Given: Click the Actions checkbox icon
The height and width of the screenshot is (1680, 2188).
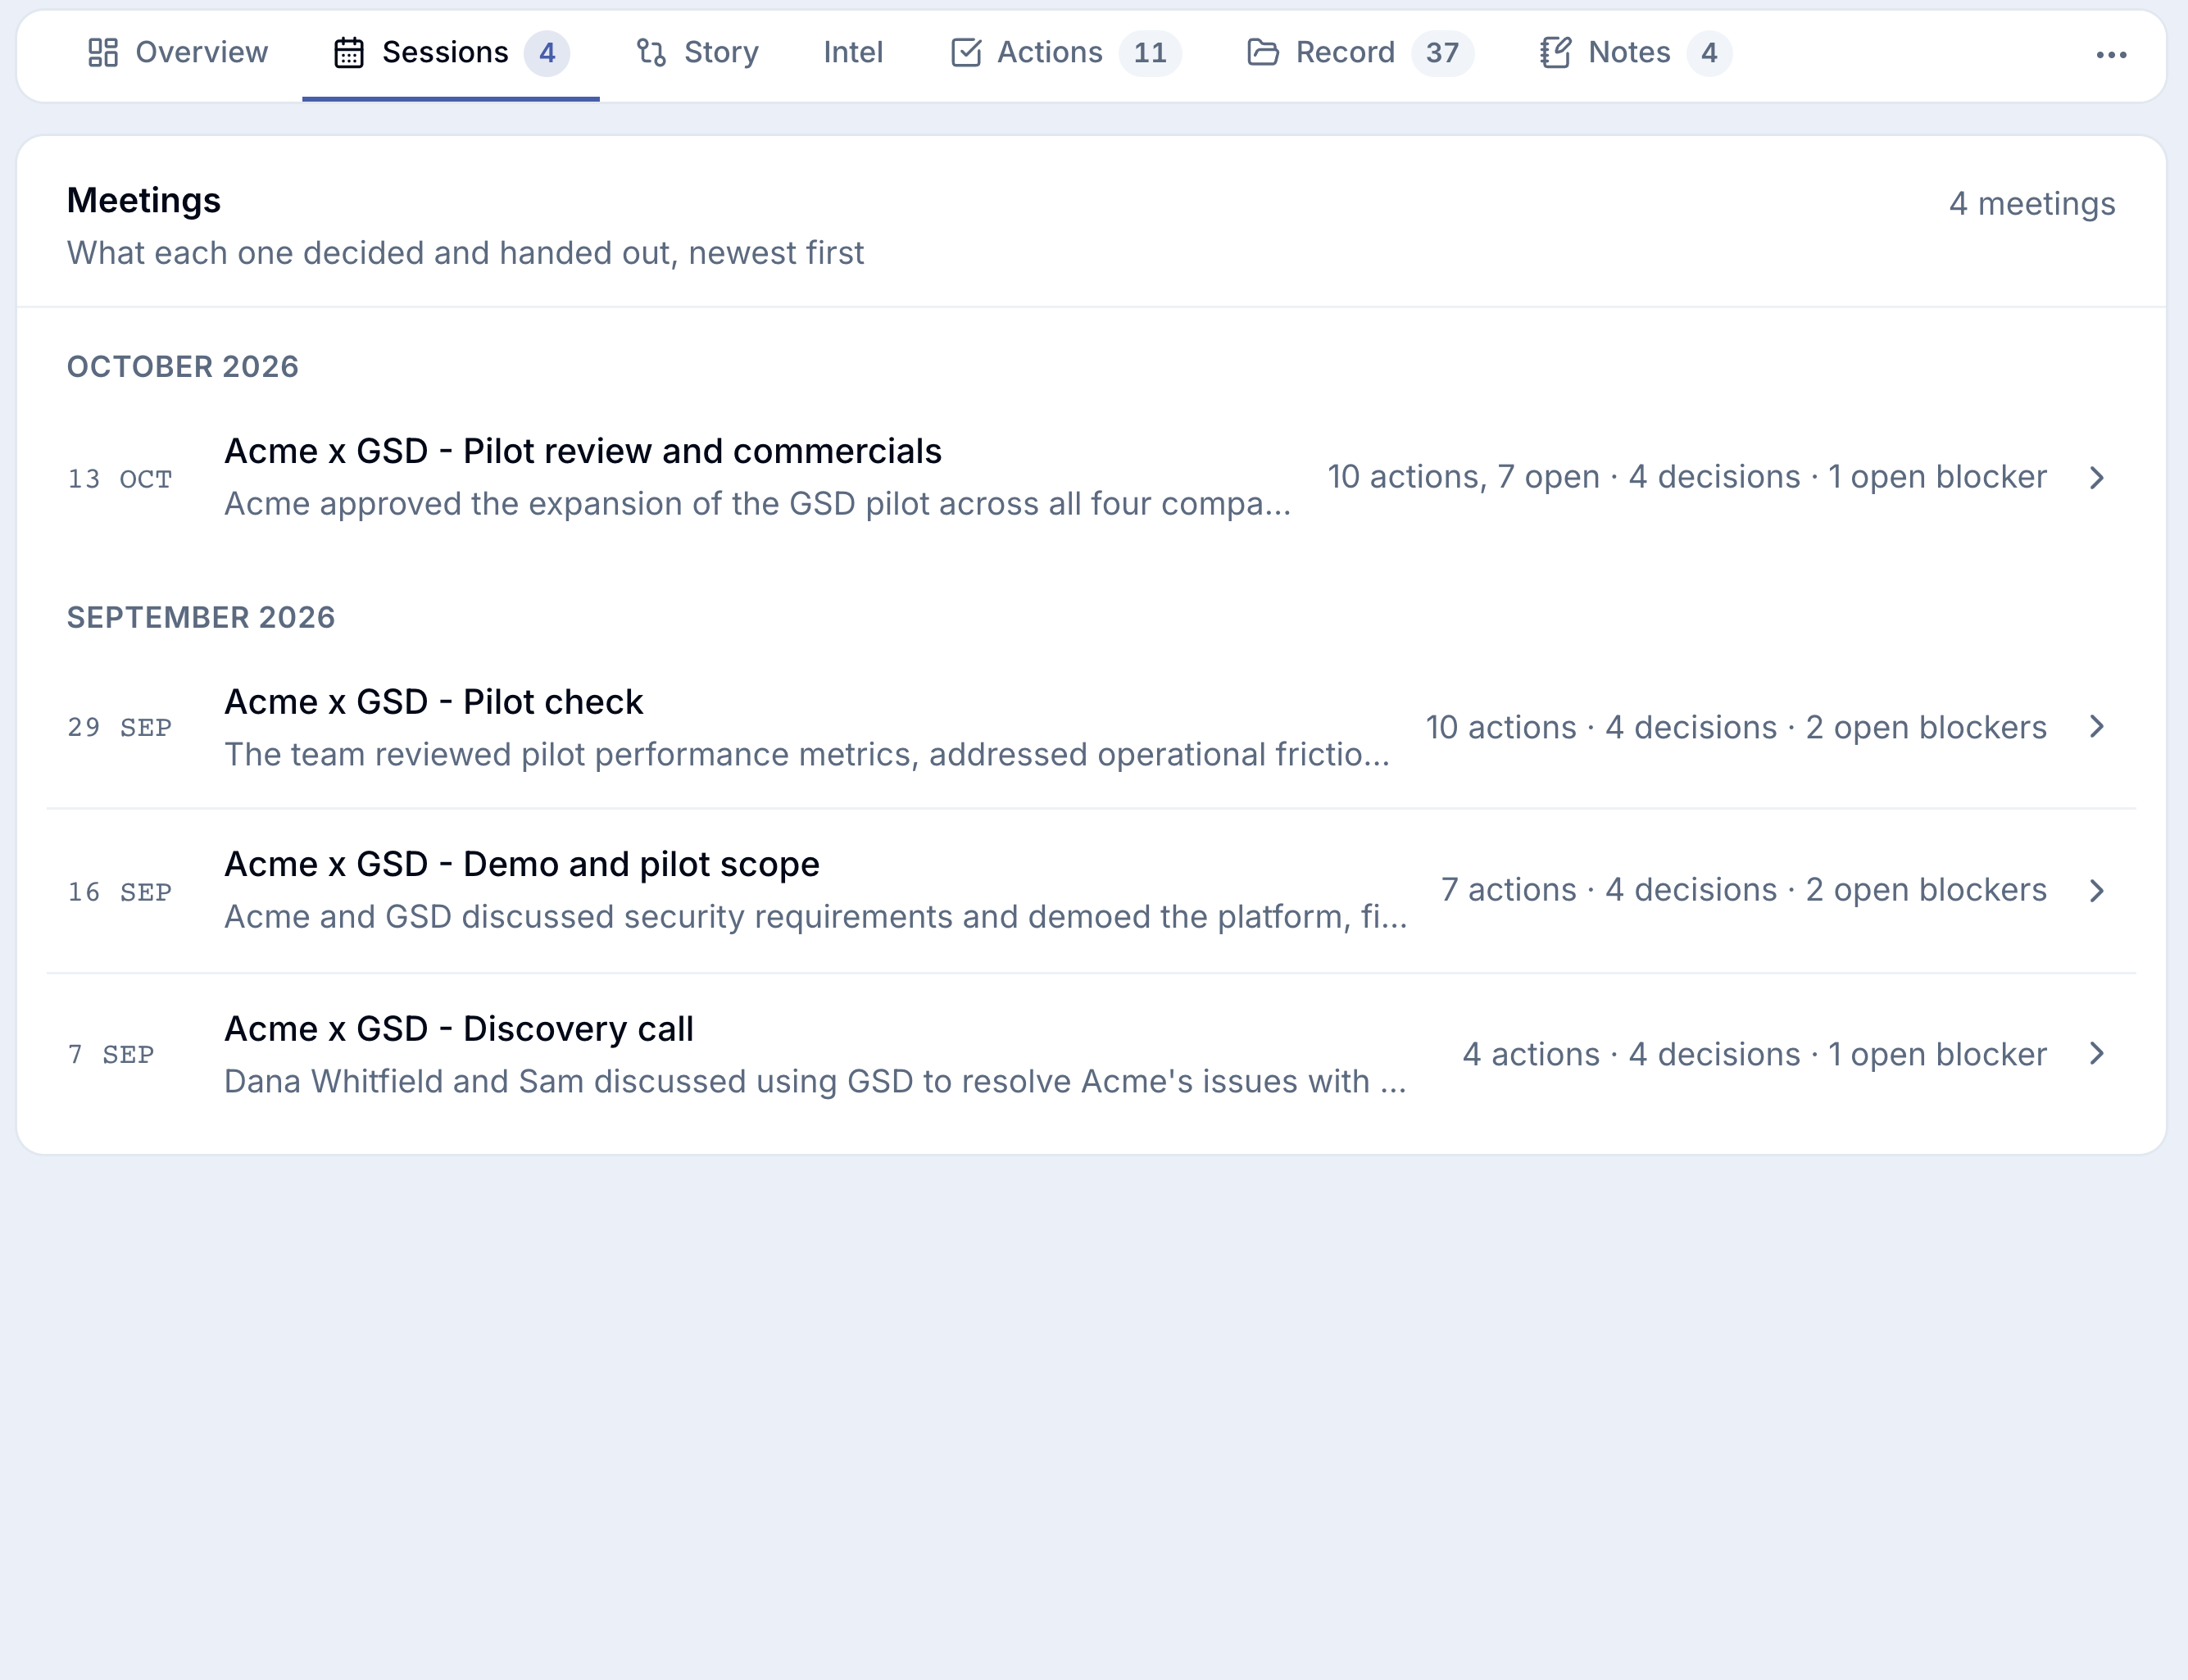Looking at the screenshot, I should click(x=965, y=53).
